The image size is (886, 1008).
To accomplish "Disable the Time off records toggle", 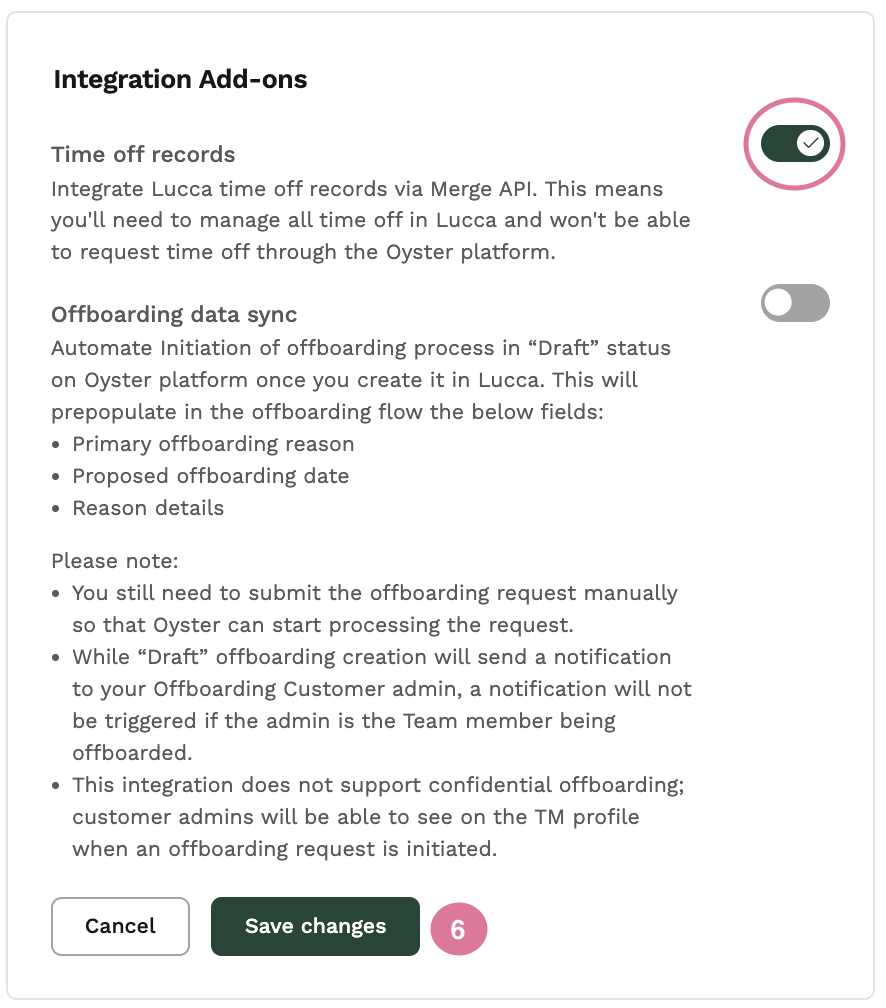I will click(x=795, y=143).
